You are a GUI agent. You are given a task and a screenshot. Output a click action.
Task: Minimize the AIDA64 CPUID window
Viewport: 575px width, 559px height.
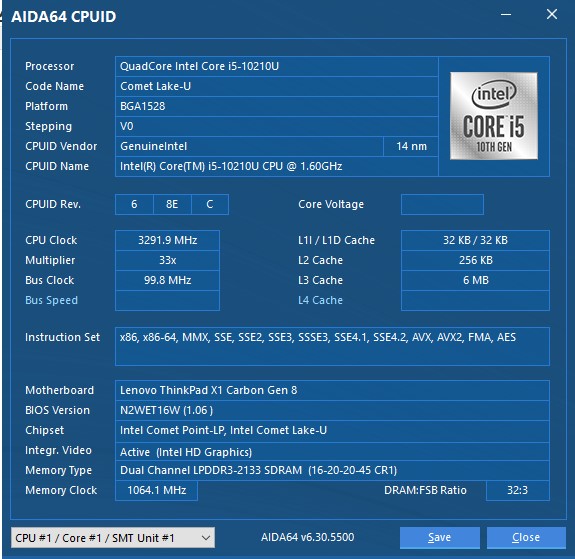point(506,15)
